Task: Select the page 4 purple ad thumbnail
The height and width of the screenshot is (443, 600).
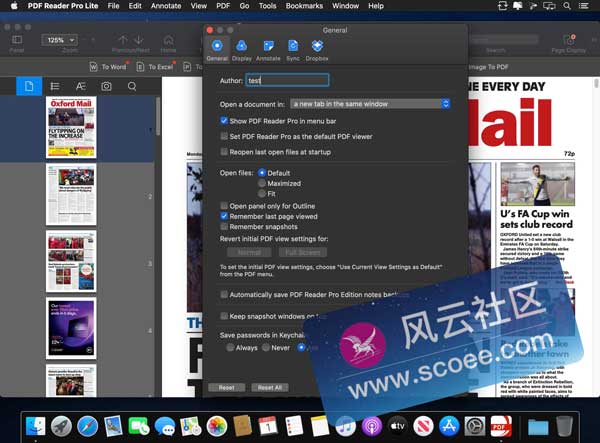Action: [71, 328]
